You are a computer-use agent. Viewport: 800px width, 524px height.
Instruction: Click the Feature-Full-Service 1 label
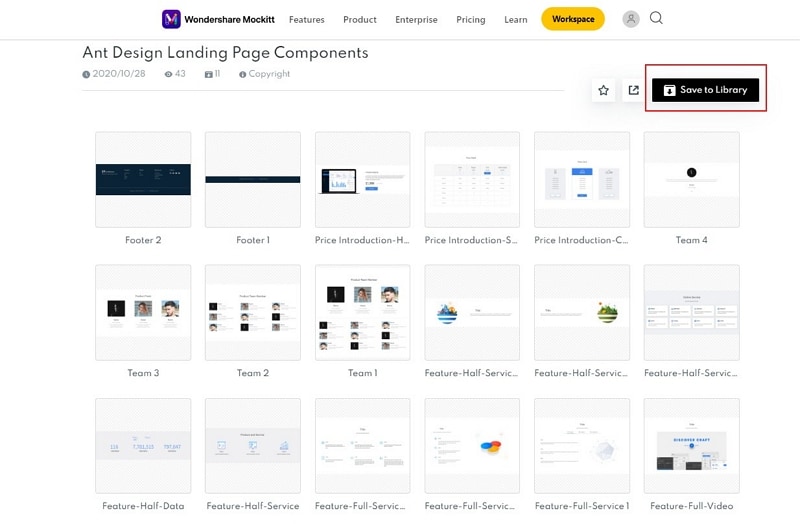pos(582,506)
